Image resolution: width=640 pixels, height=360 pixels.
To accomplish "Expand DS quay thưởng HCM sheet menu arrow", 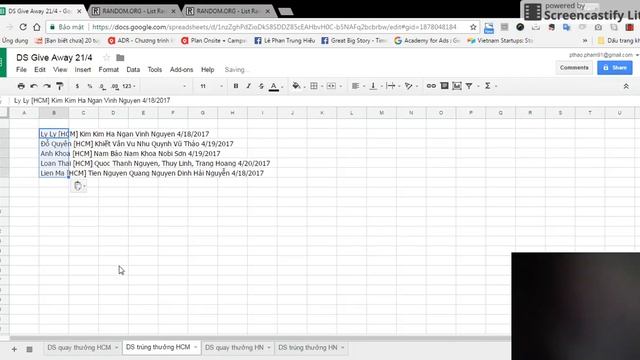I will pos(116,347).
